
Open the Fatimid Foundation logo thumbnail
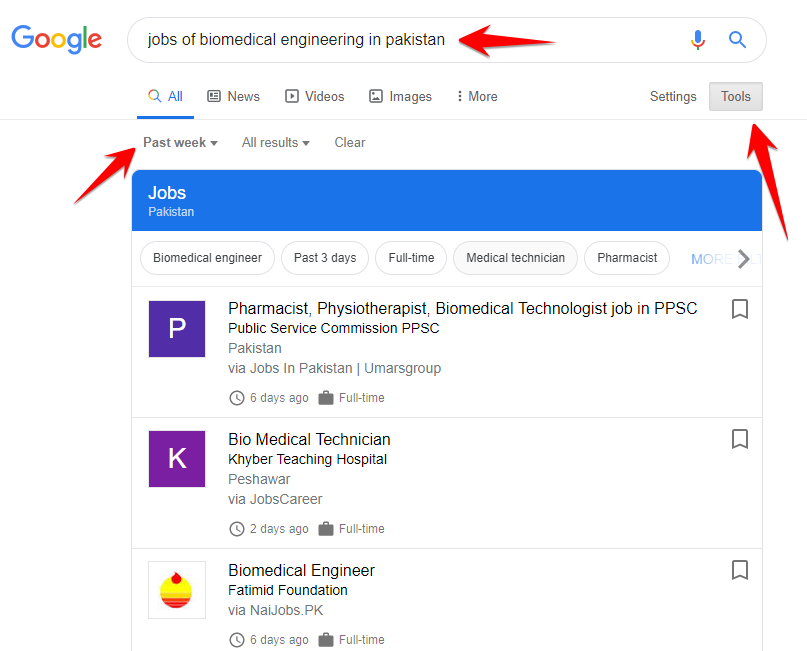(177, 590)
